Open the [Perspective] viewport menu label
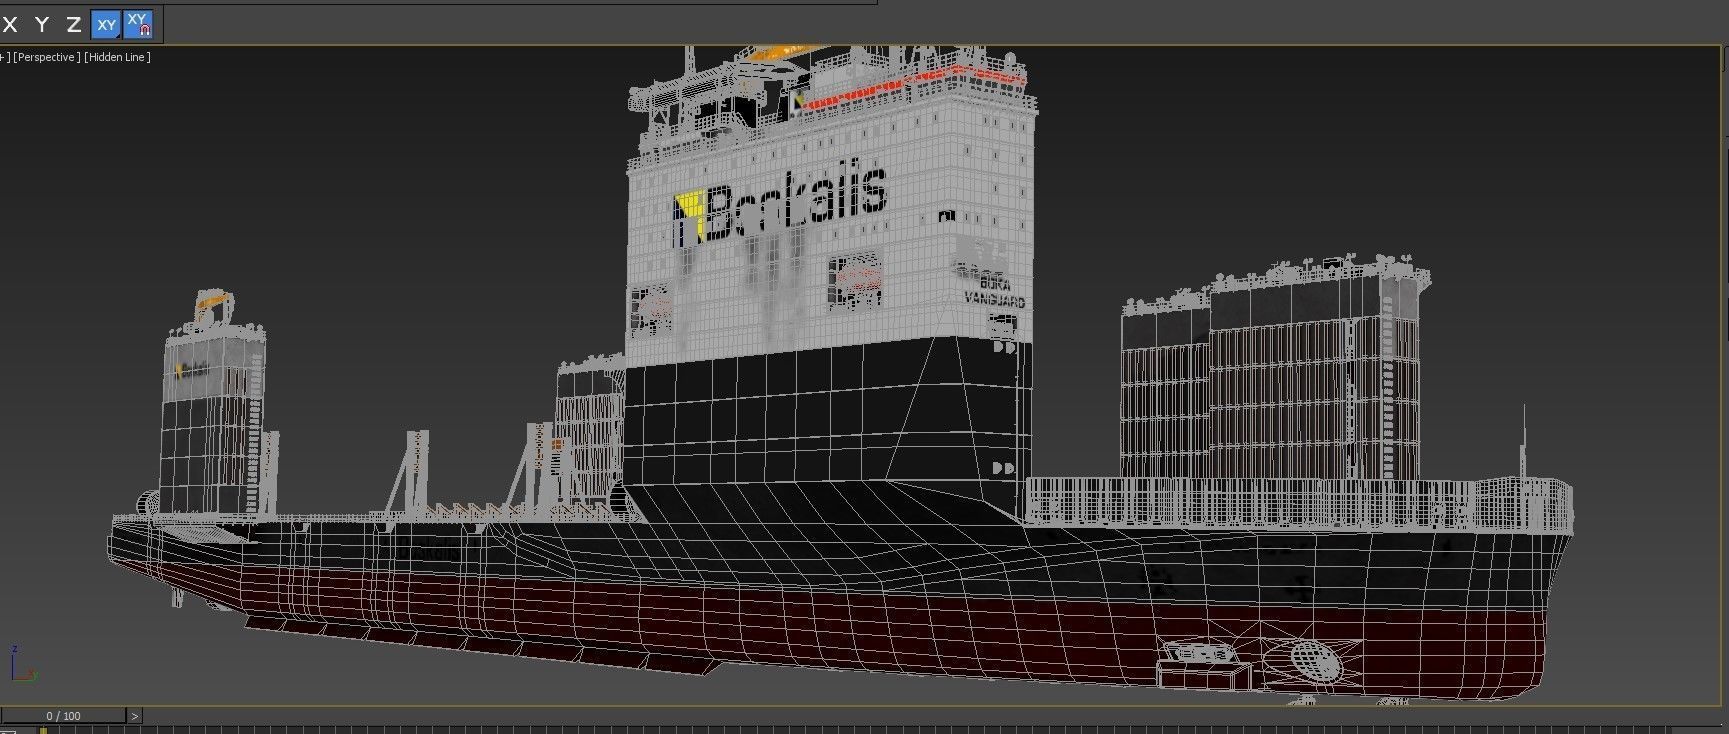 (x=46, y=57)
